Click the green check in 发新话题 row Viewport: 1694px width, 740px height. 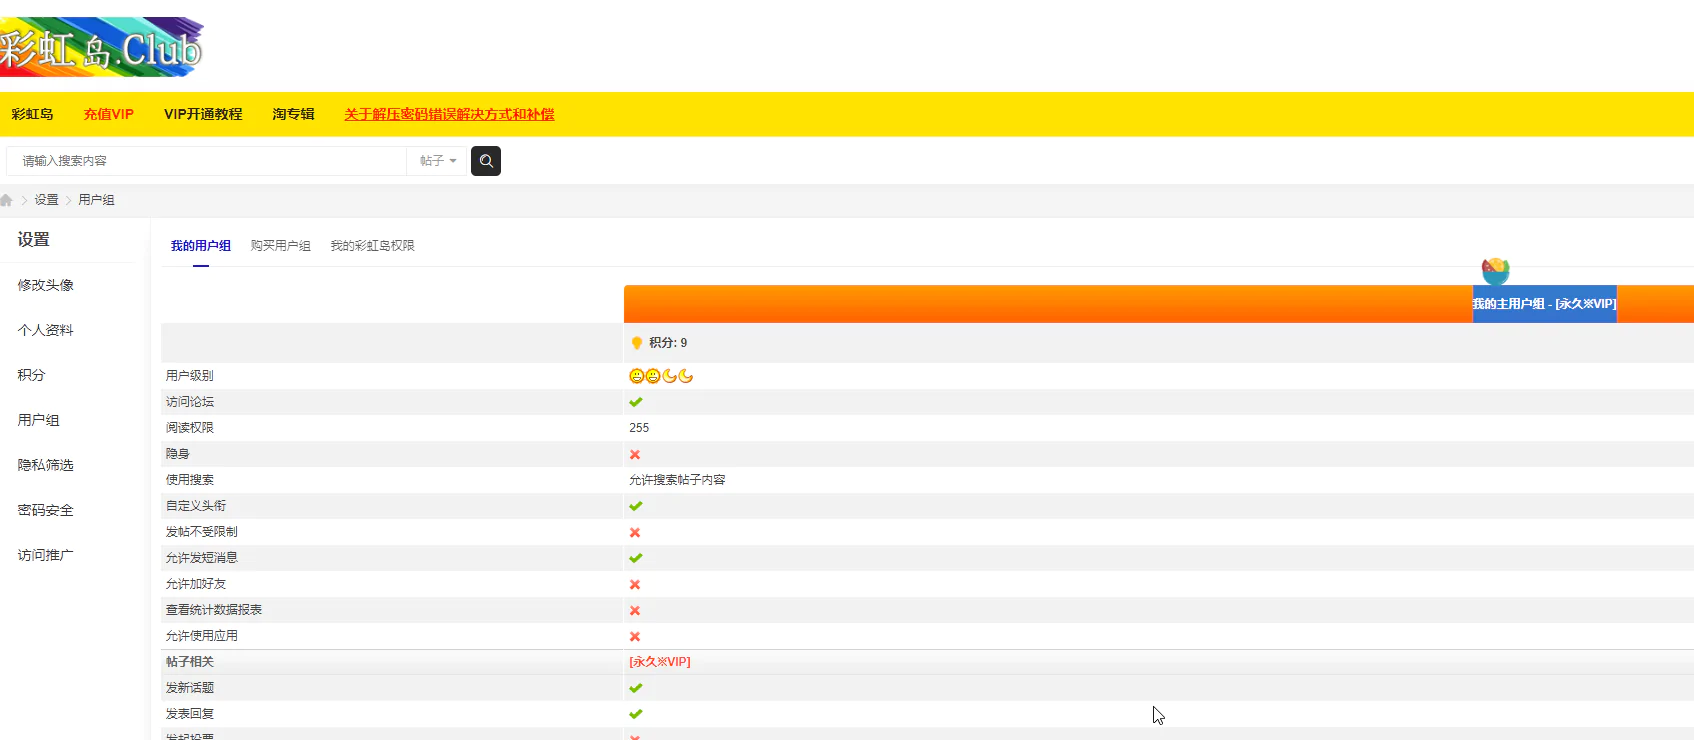(x=635, y=688)
